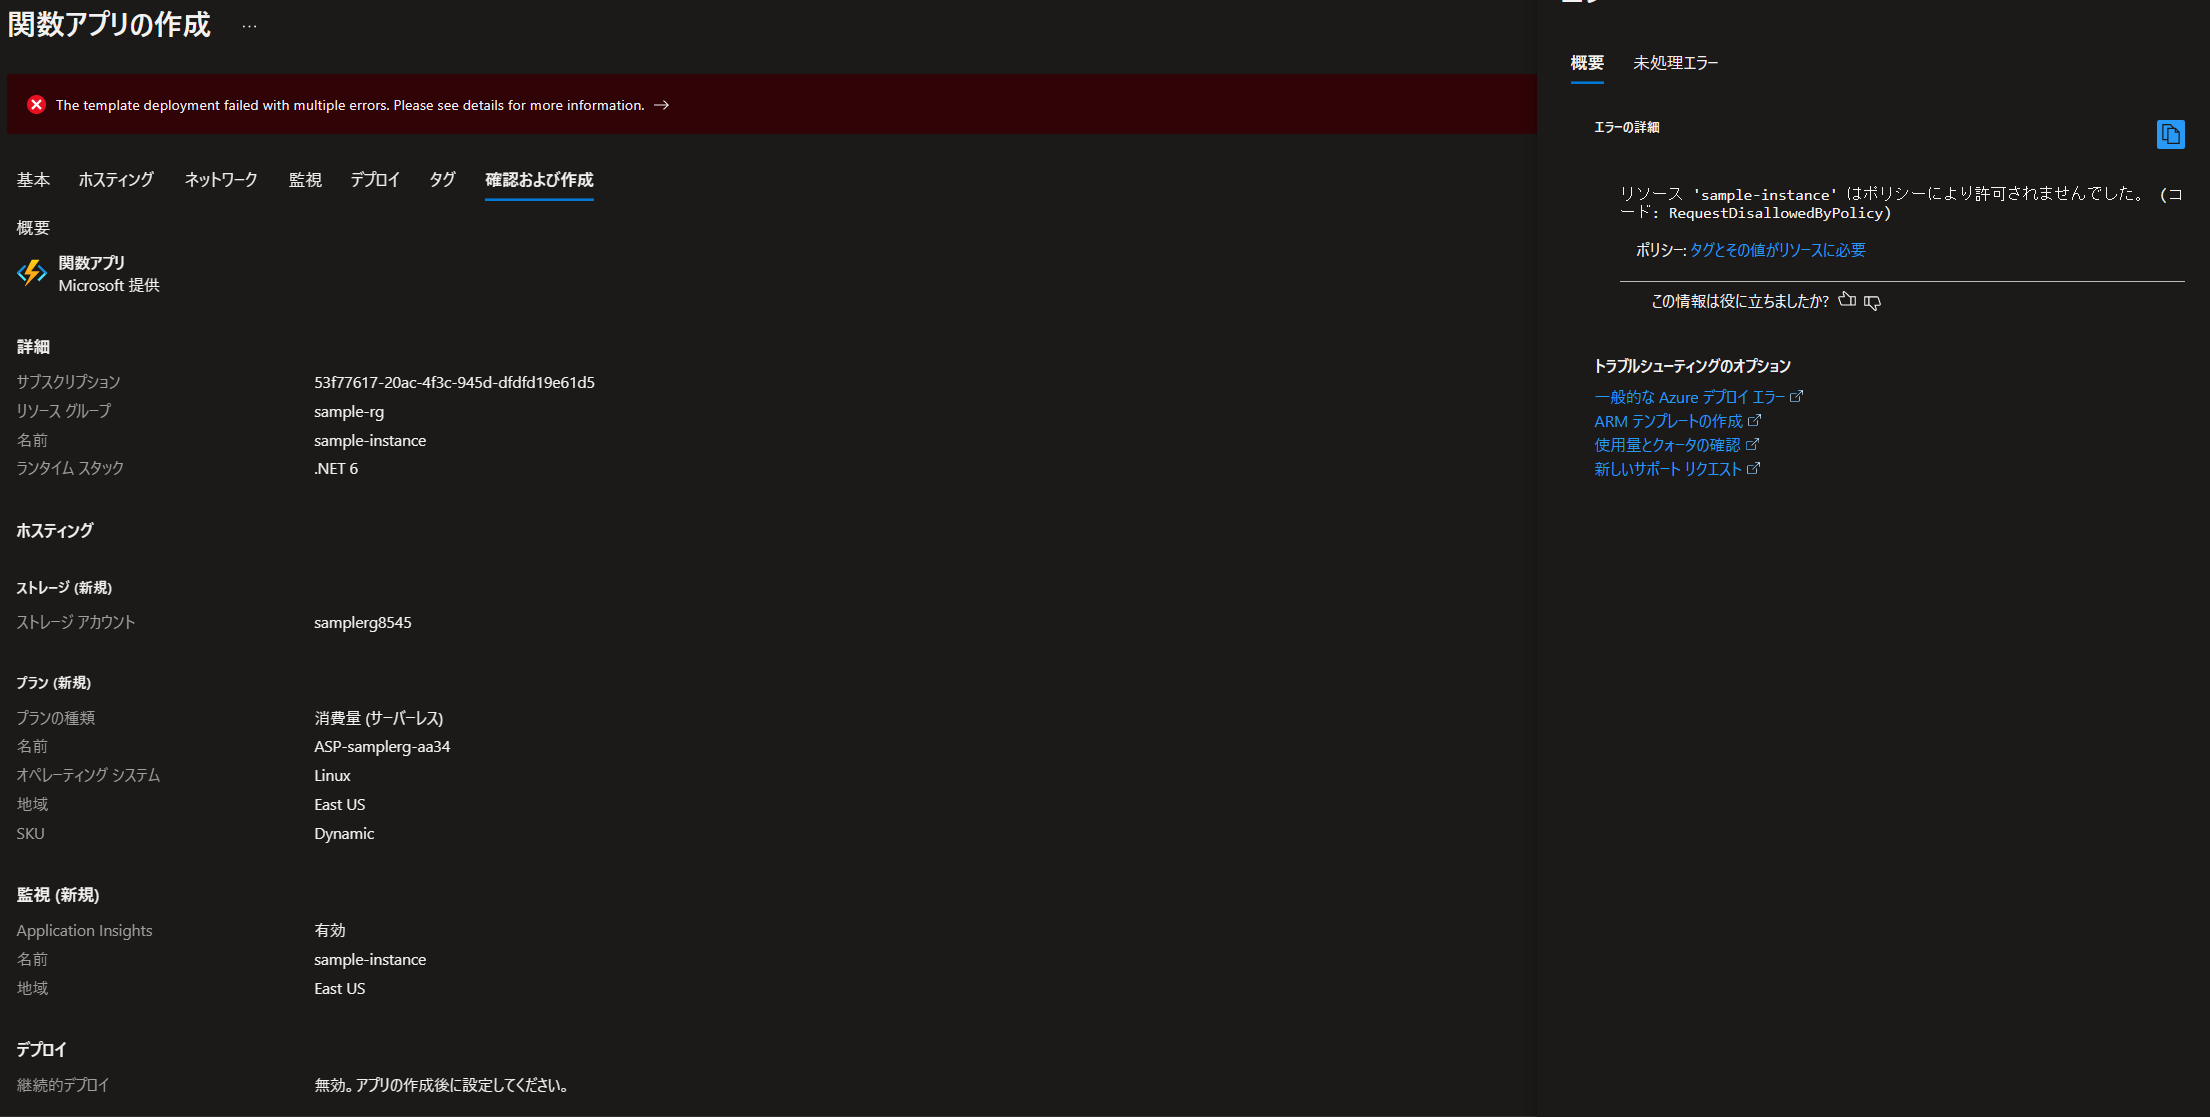Switch to the ホスティング tab
Screen dimensions: 2210x1117
click(116, 180)
